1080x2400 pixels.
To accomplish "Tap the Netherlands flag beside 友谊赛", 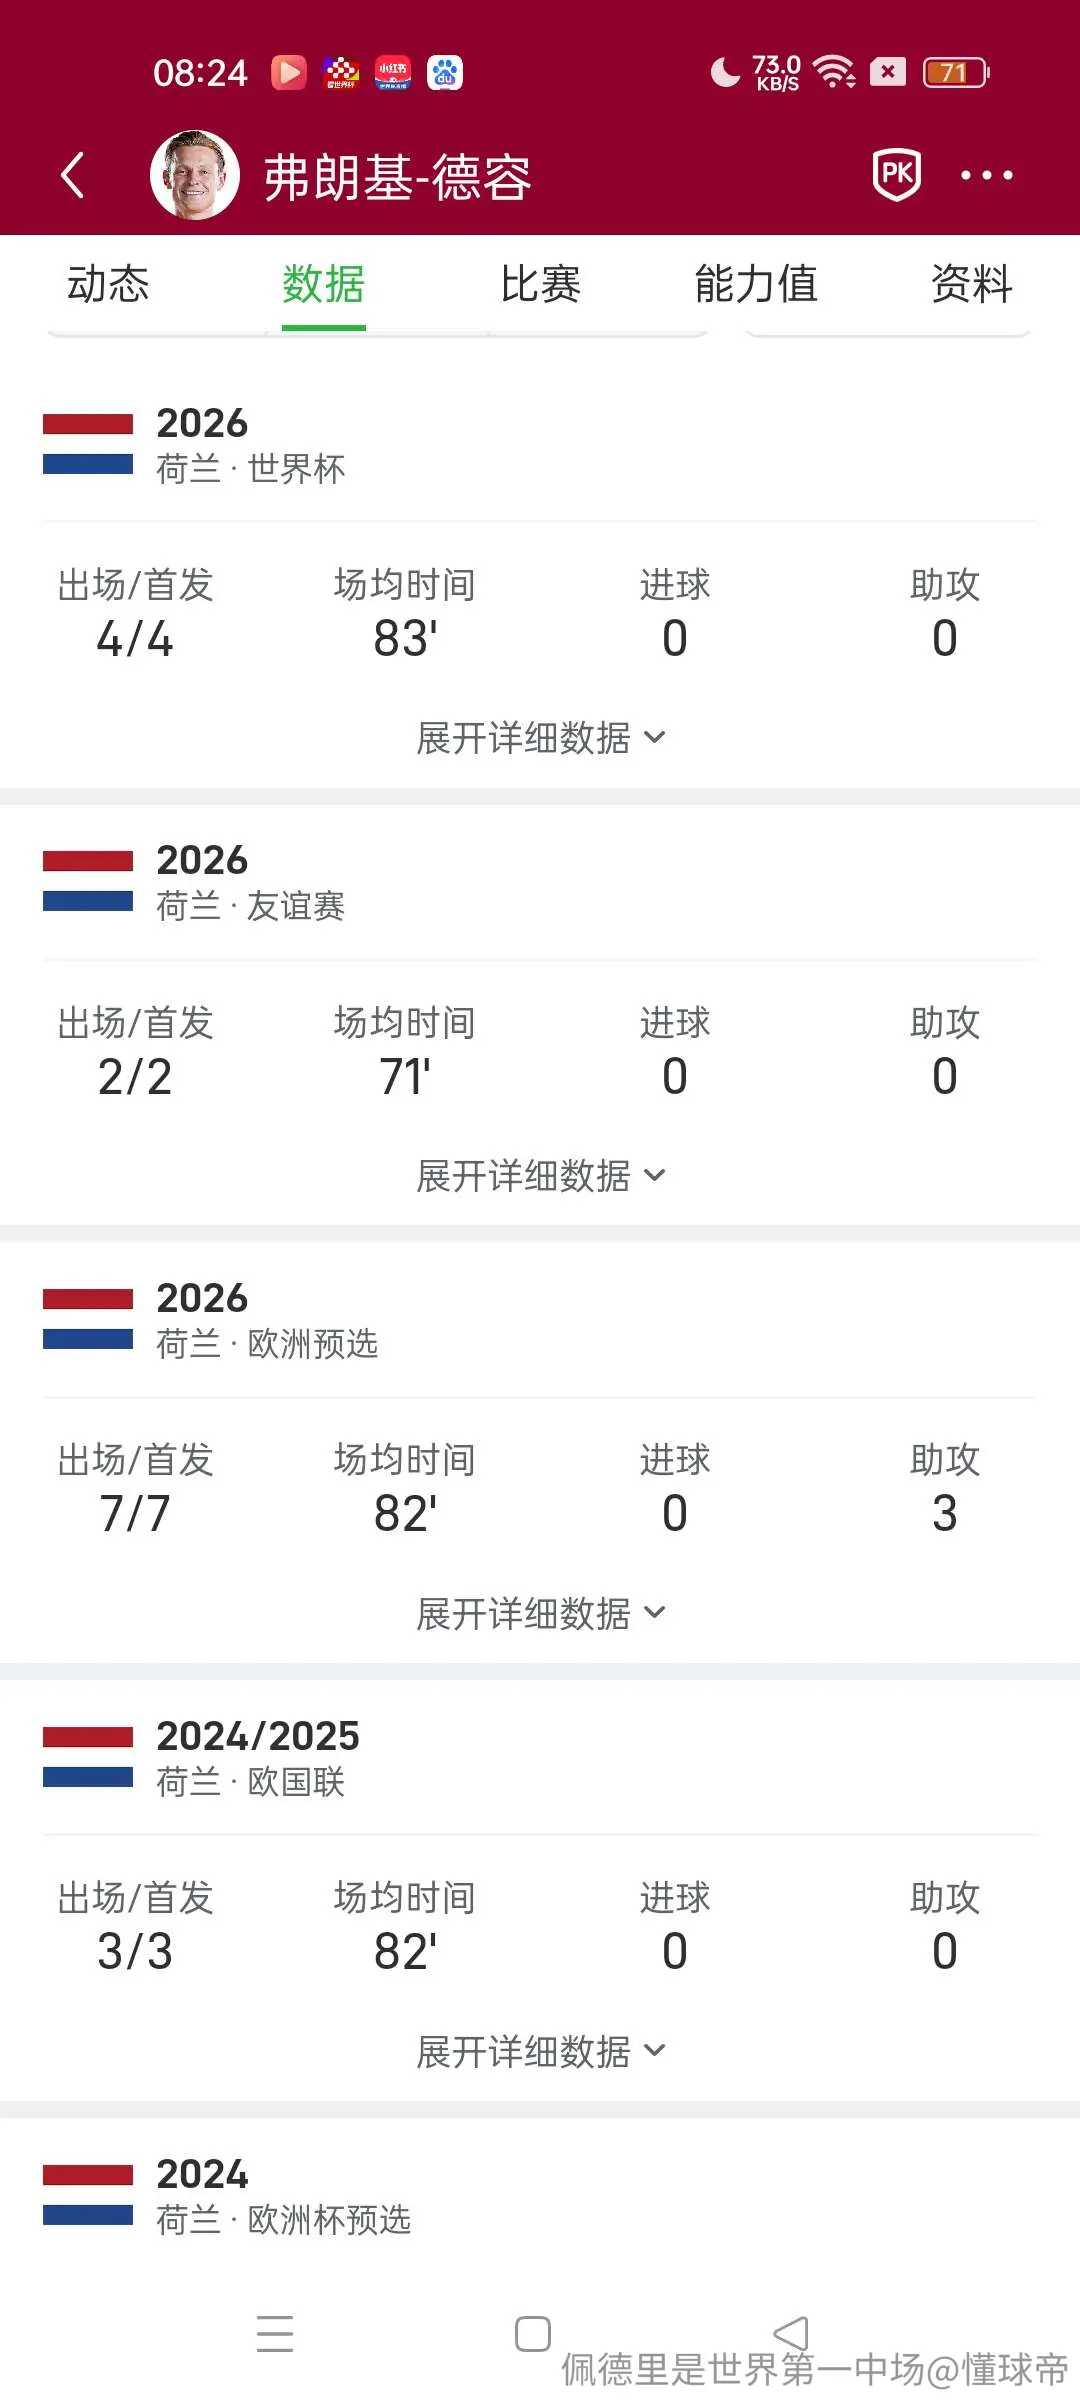I will 88,881.
